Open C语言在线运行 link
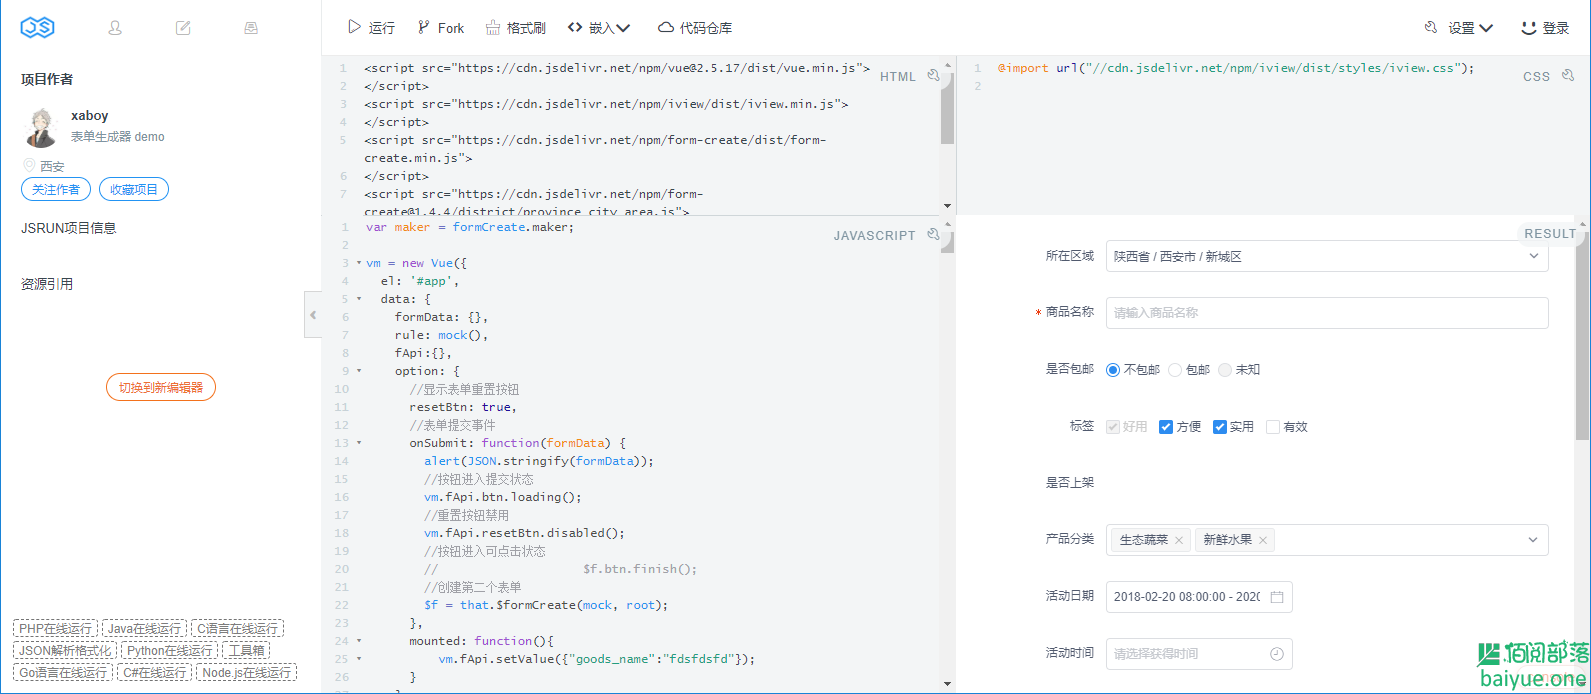 click(237, 629)
